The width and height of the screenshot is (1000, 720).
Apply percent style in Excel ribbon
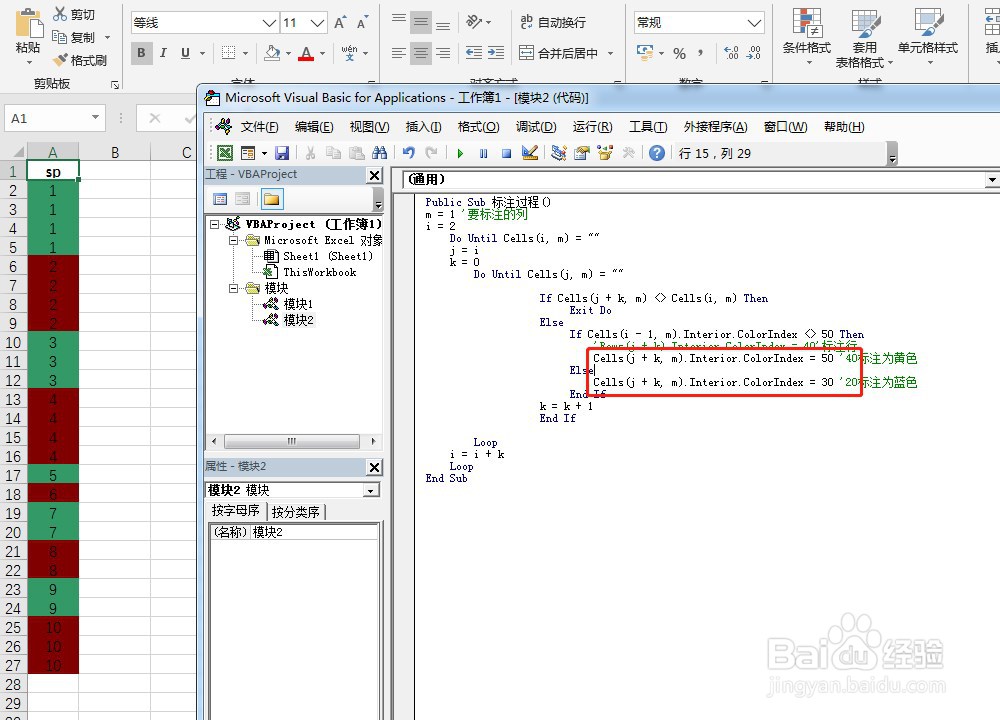click(680, 54)
